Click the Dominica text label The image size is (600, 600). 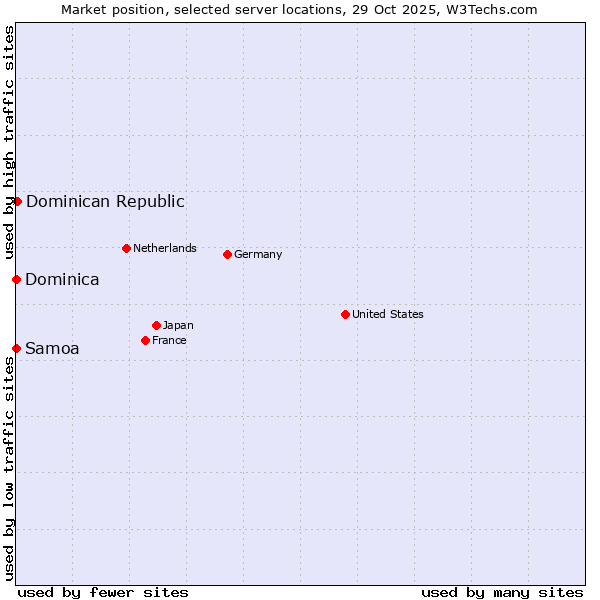62,280
